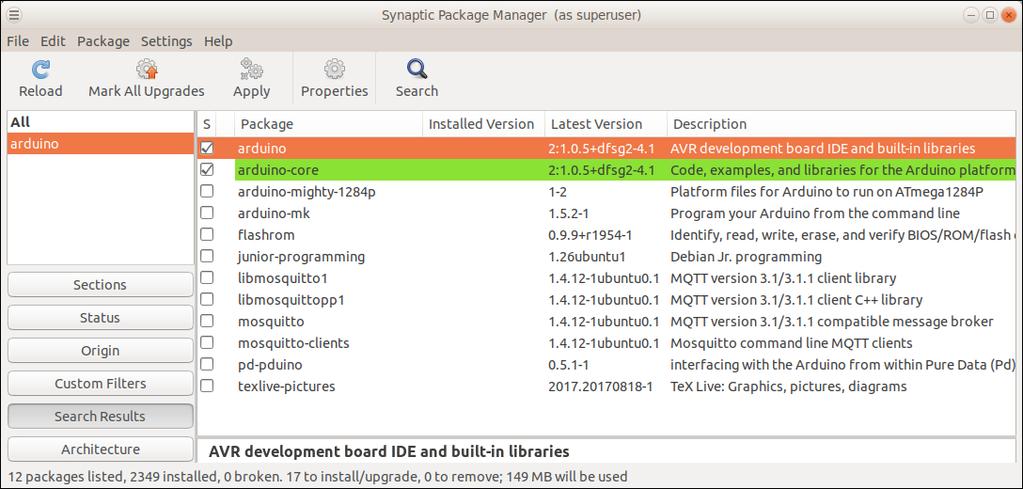Click the bold description heading in details pane

tap(389, 451)
